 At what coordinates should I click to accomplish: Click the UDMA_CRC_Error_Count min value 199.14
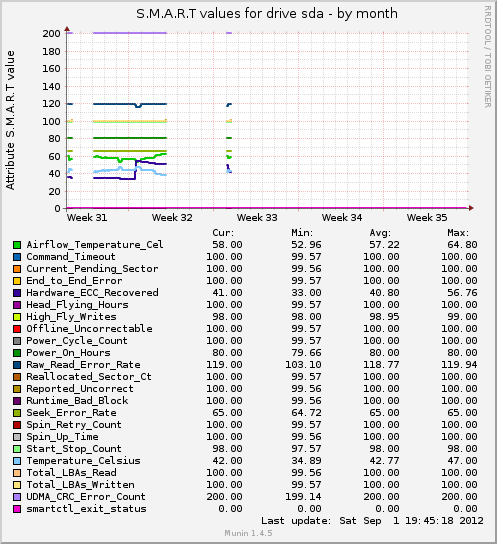[x=303, y=497]
